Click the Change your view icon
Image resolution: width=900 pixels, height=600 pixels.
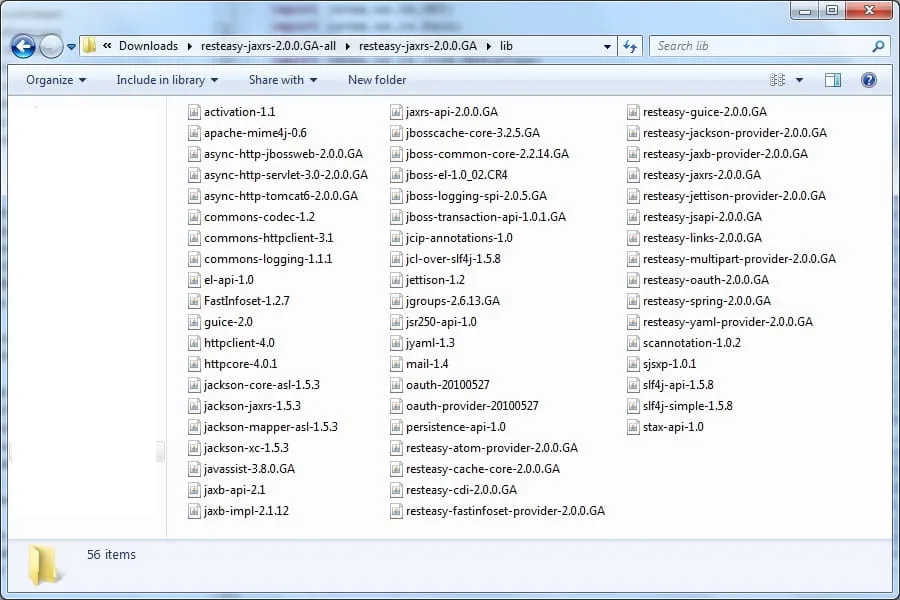[x=777, y=80]
